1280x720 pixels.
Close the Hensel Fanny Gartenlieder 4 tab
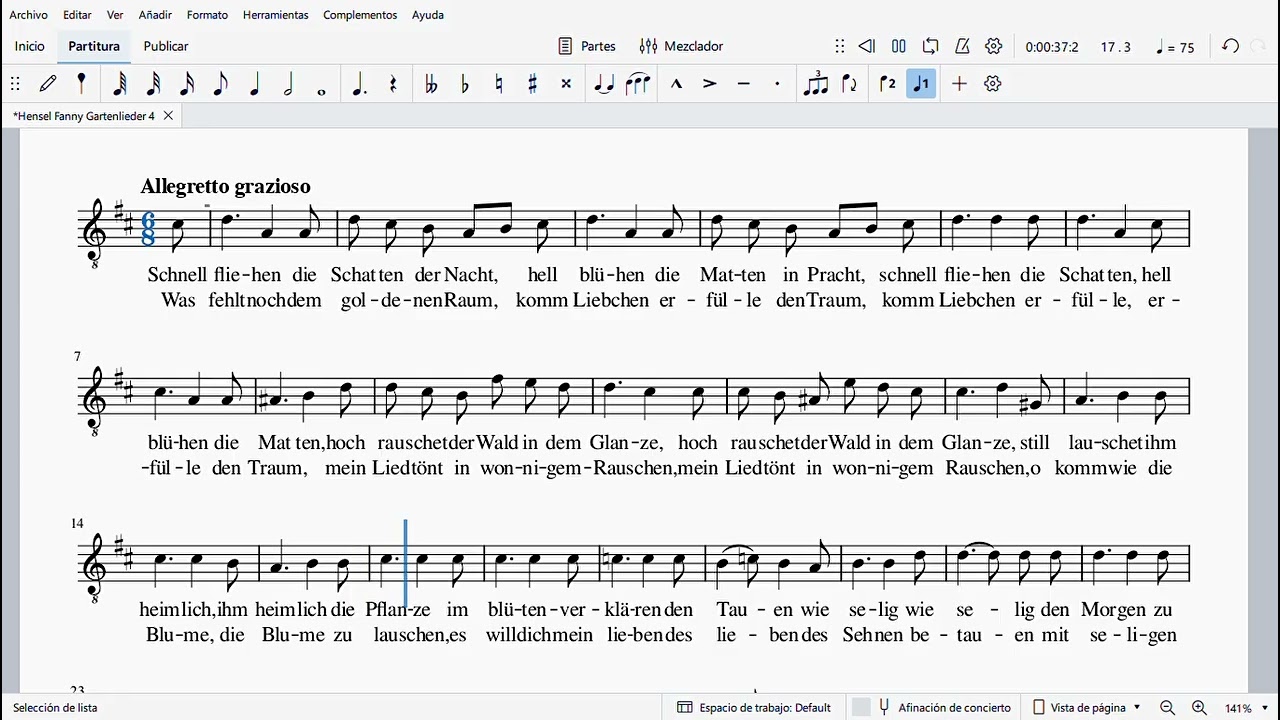coord(168,116)
